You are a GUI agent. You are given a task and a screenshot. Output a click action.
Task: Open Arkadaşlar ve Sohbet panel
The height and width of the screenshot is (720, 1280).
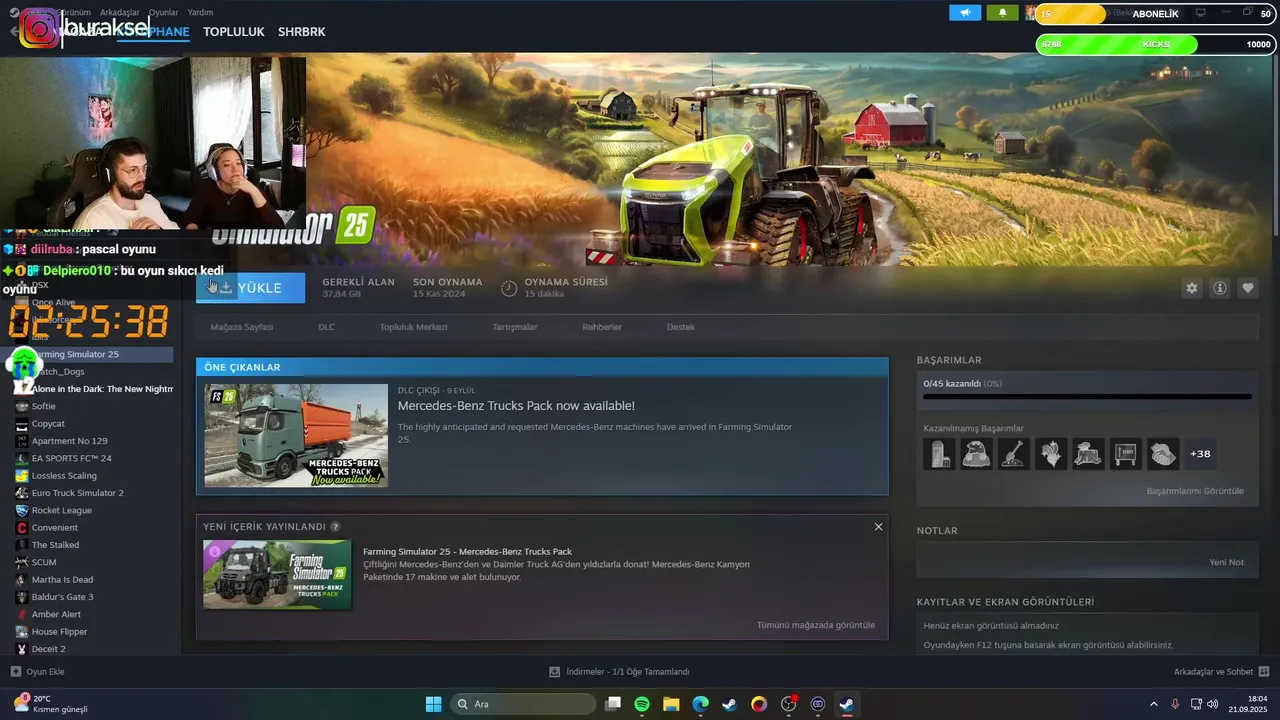click(1222, 672)
